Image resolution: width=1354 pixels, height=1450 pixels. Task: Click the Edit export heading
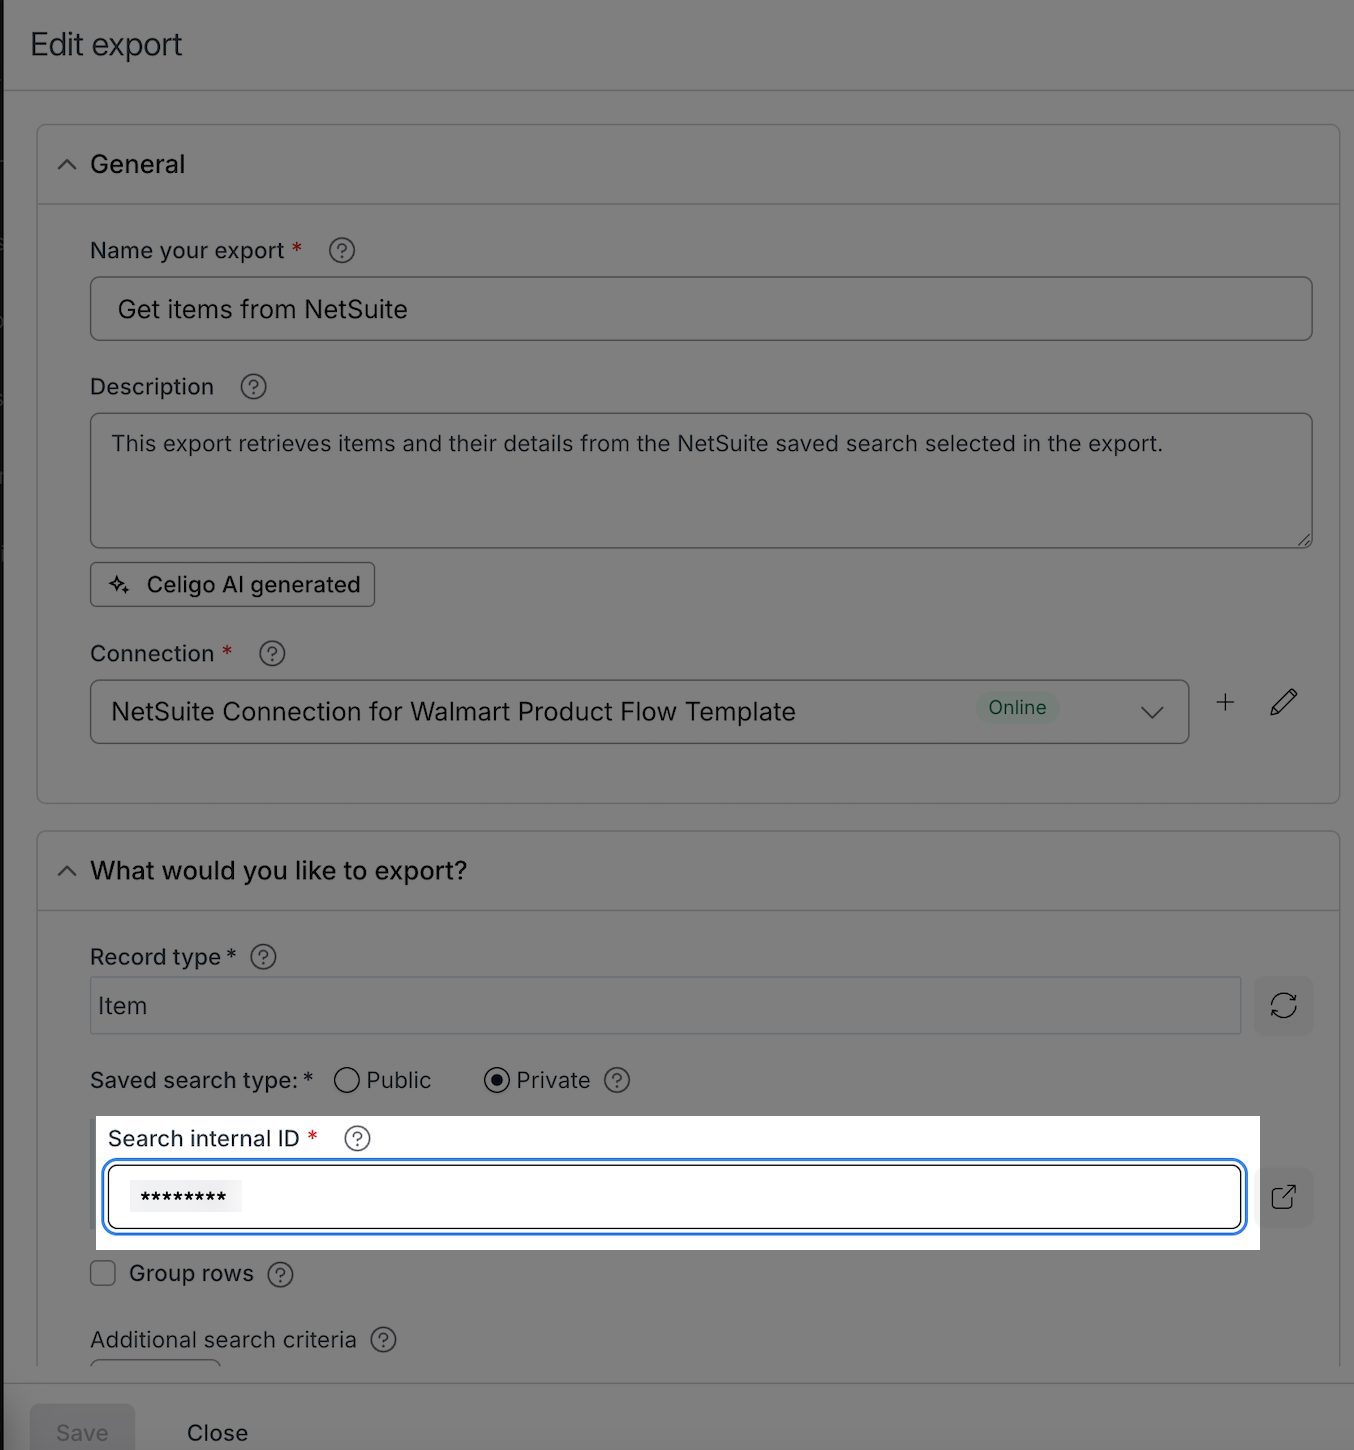(x=106, y=45)
